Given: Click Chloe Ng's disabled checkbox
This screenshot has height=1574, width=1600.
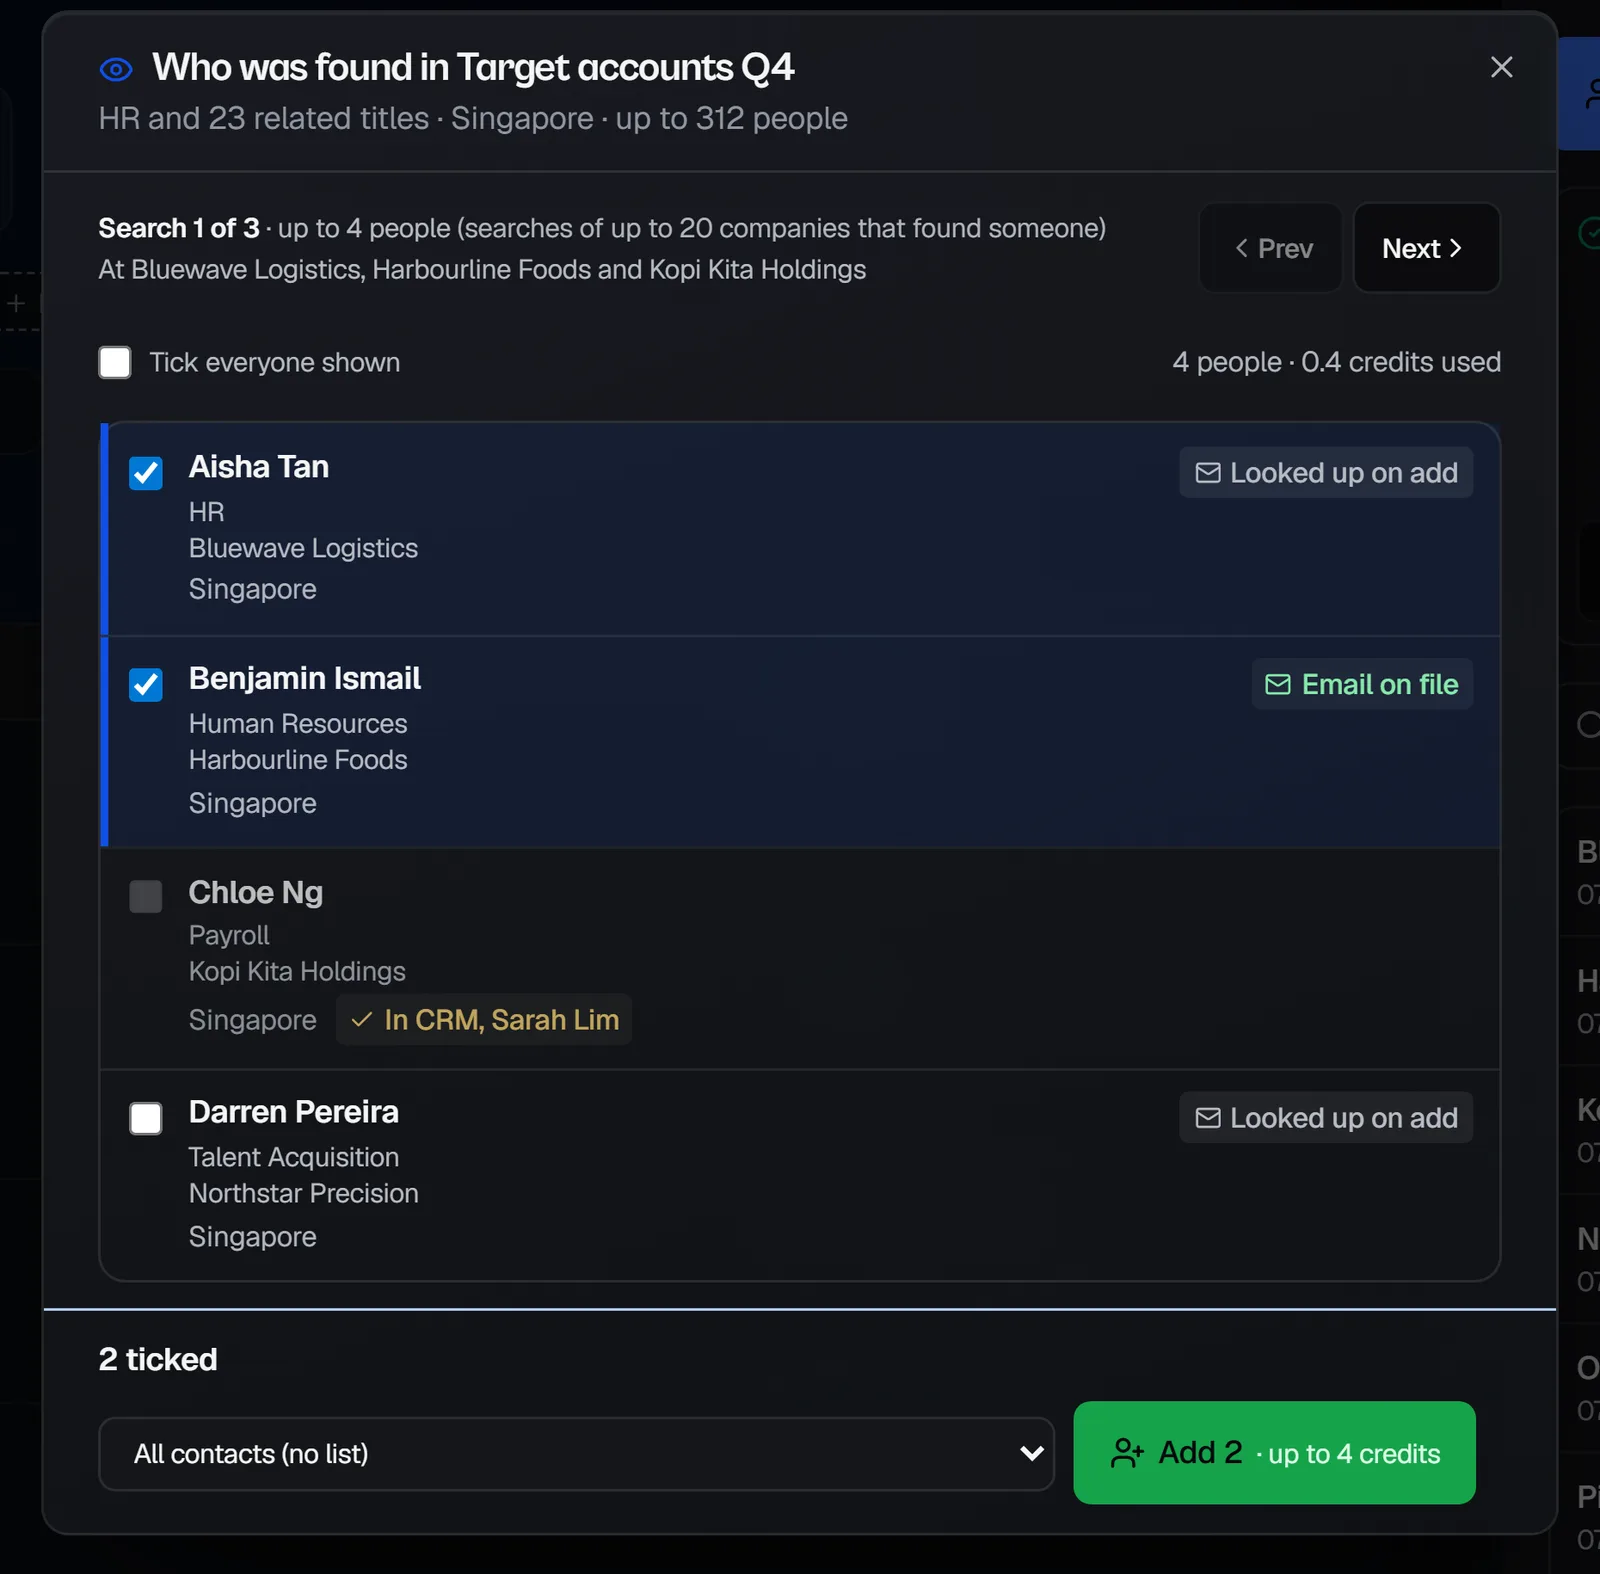Looking at the screenshot, I should (146, 896).
